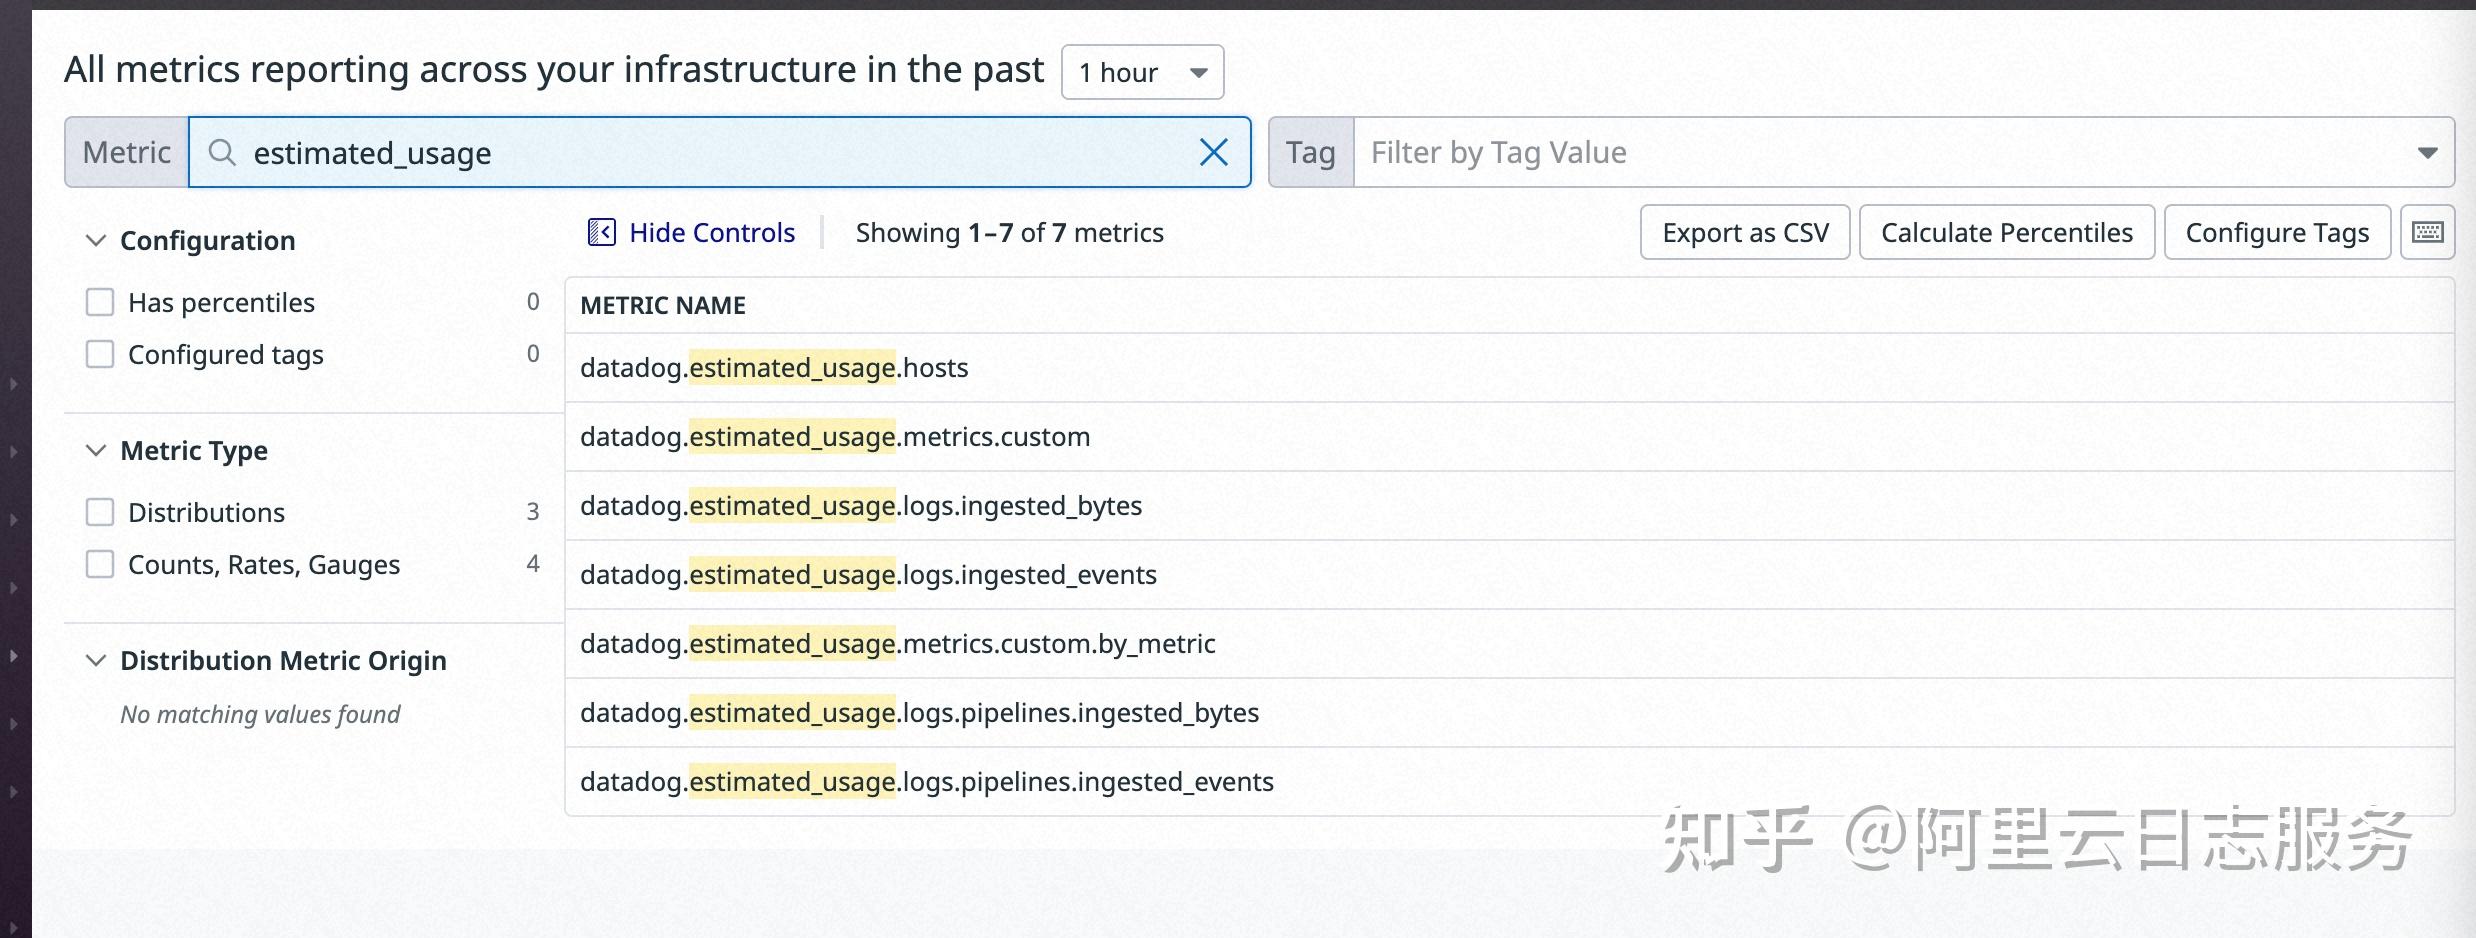Enable the Has percentiles checkbox

point(99,301)
